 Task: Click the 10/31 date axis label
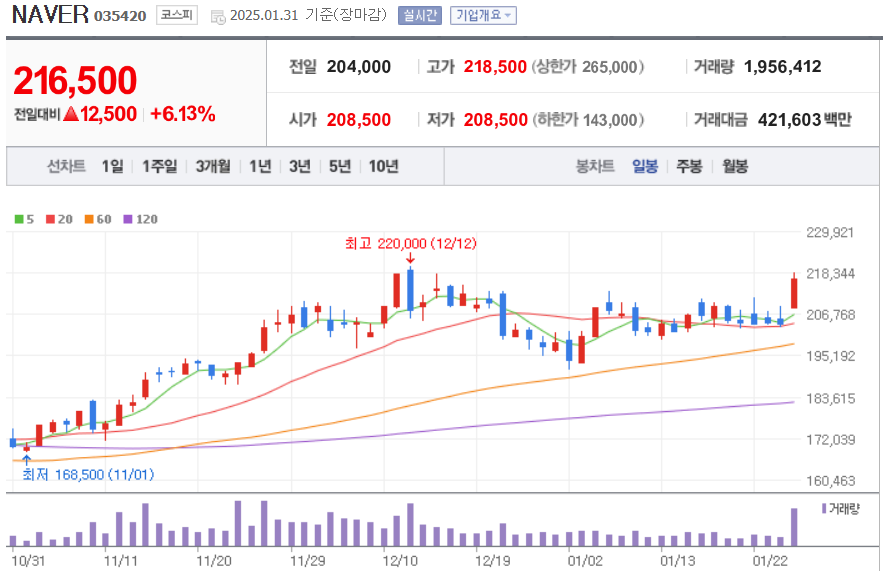pyautogui.click(x=28, y=561)
